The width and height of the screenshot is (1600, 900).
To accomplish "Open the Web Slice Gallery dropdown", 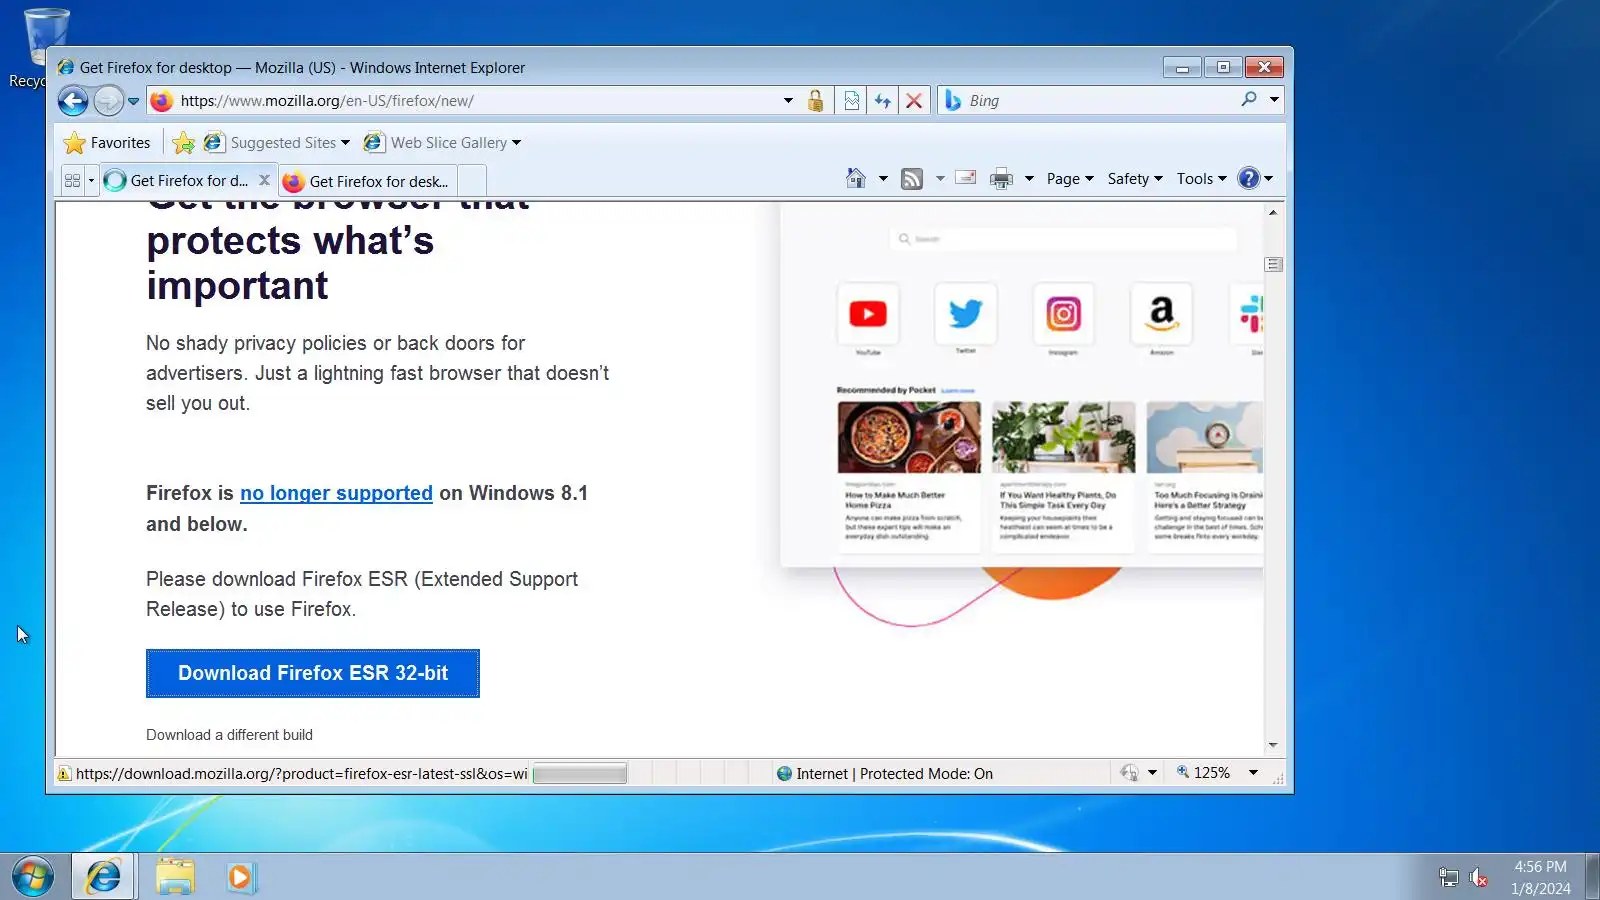I will [442, 143].
